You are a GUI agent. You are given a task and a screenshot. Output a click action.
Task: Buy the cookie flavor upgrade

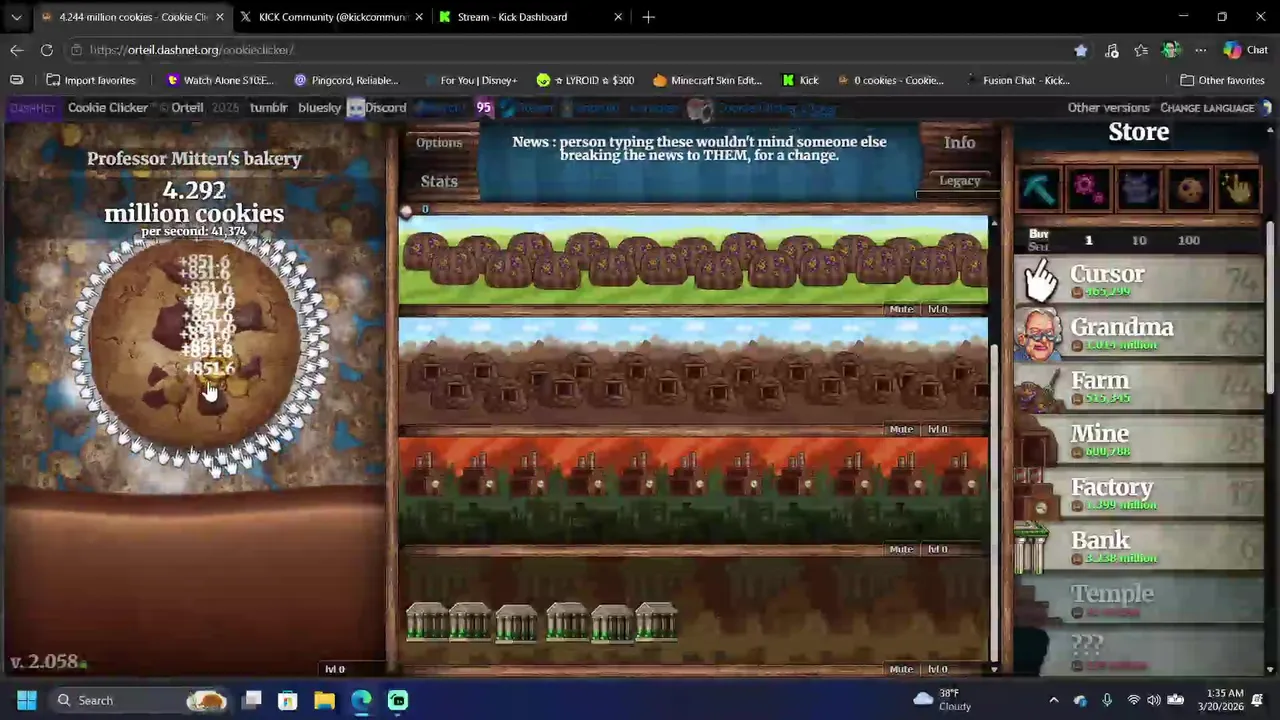(1188, 189)
